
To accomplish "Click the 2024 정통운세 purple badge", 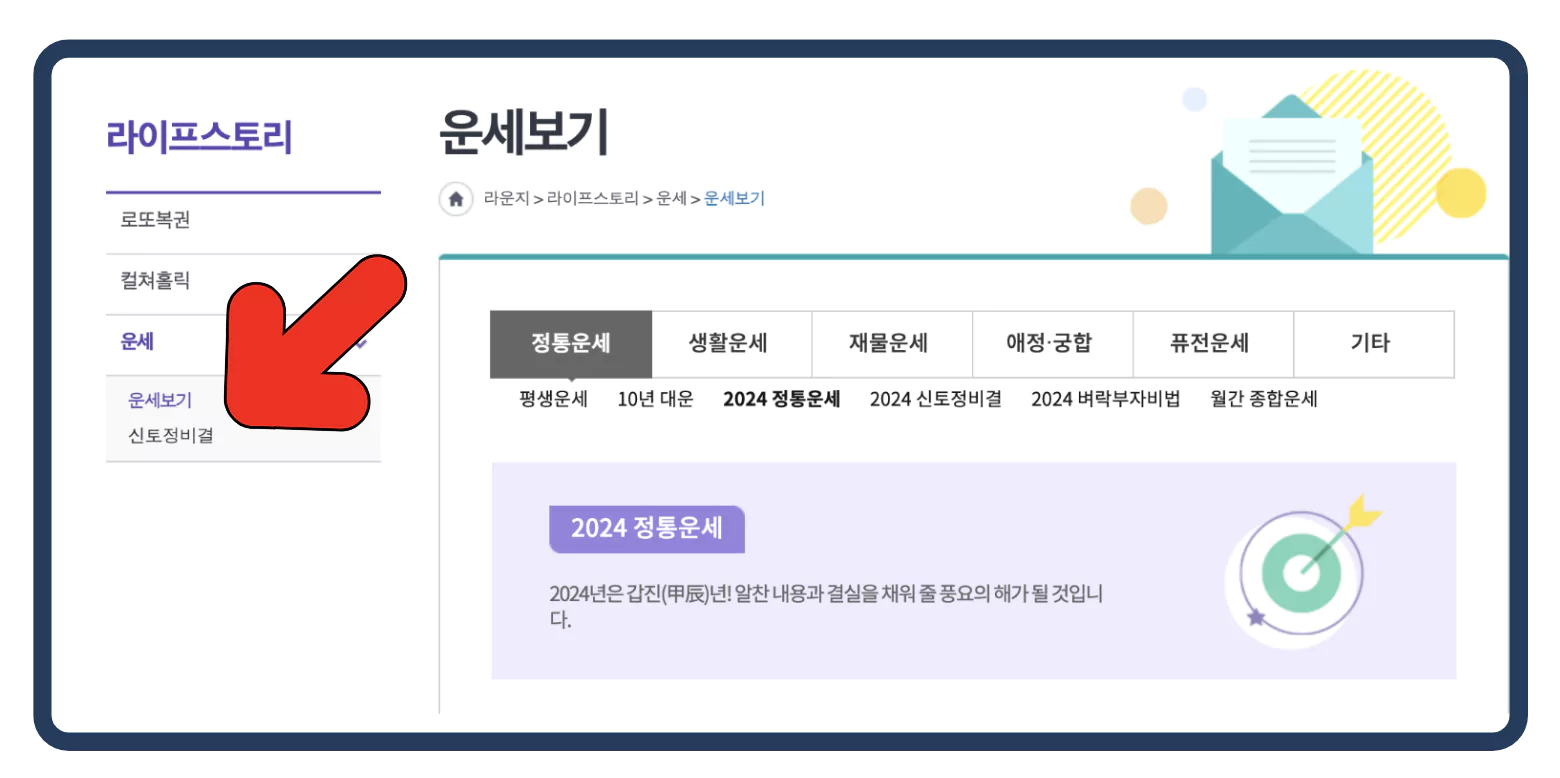I will click(646, 529).
